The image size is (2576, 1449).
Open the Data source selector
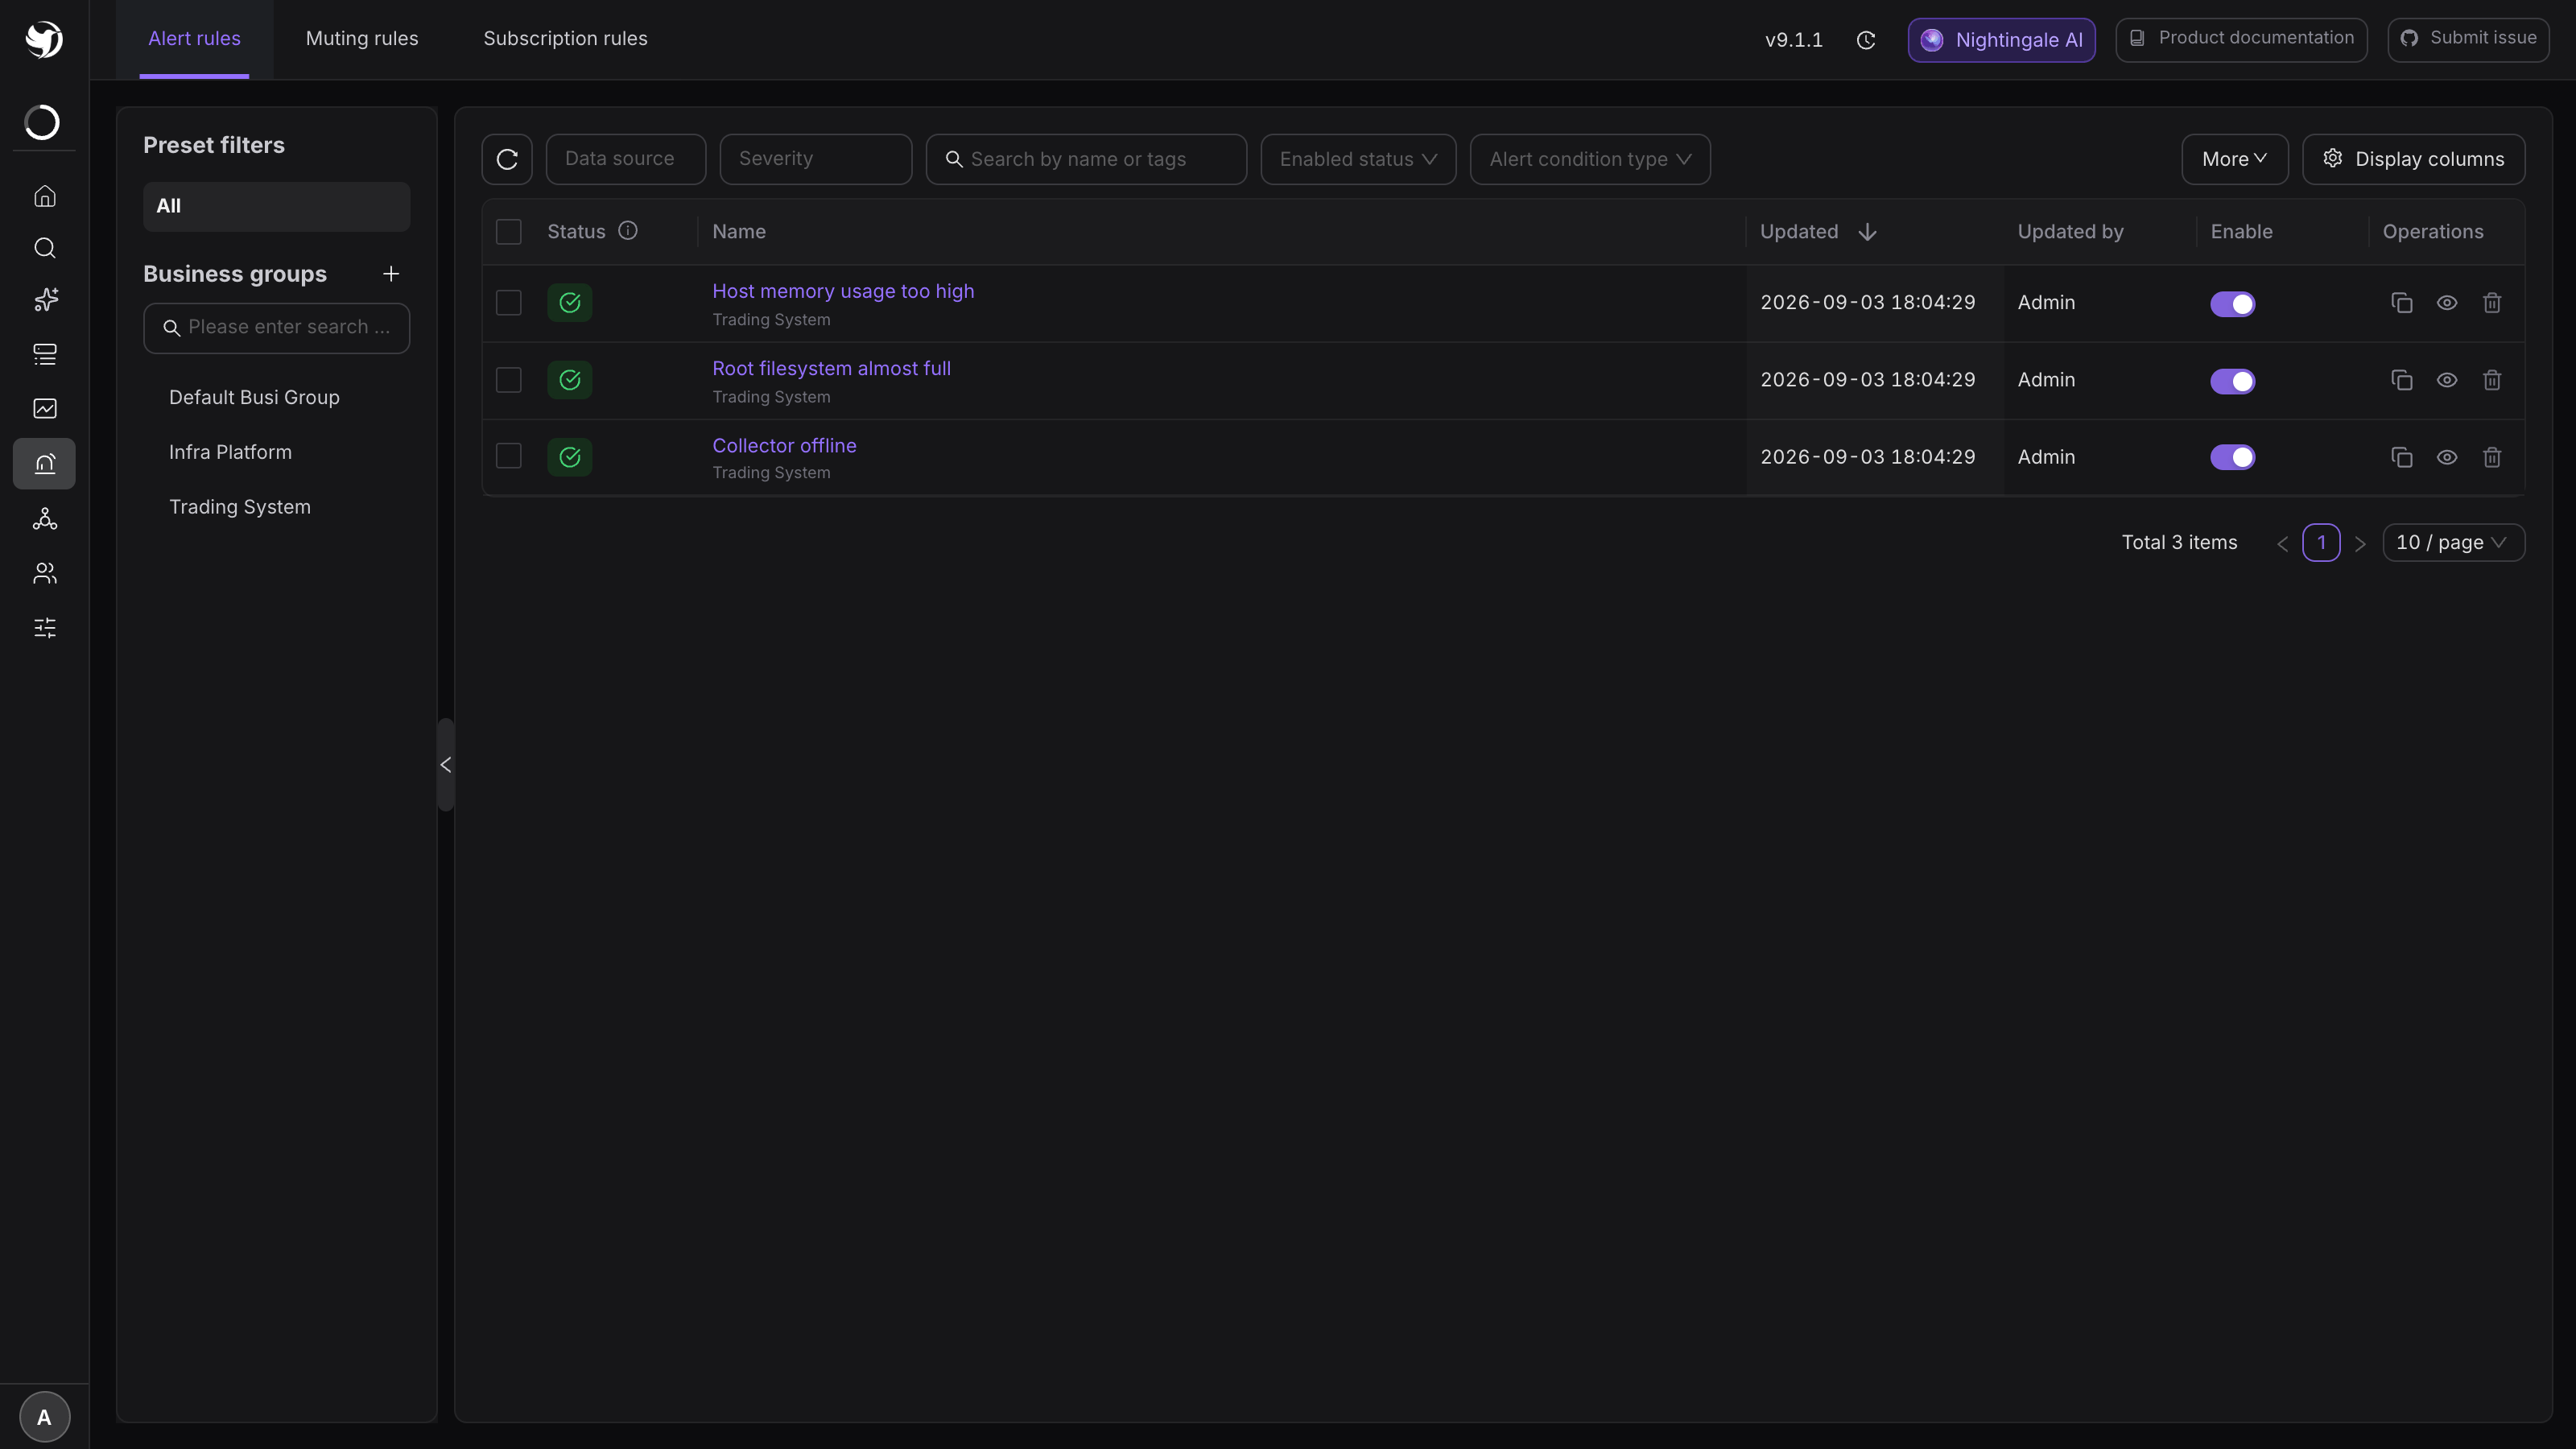(x=626, y=159)
